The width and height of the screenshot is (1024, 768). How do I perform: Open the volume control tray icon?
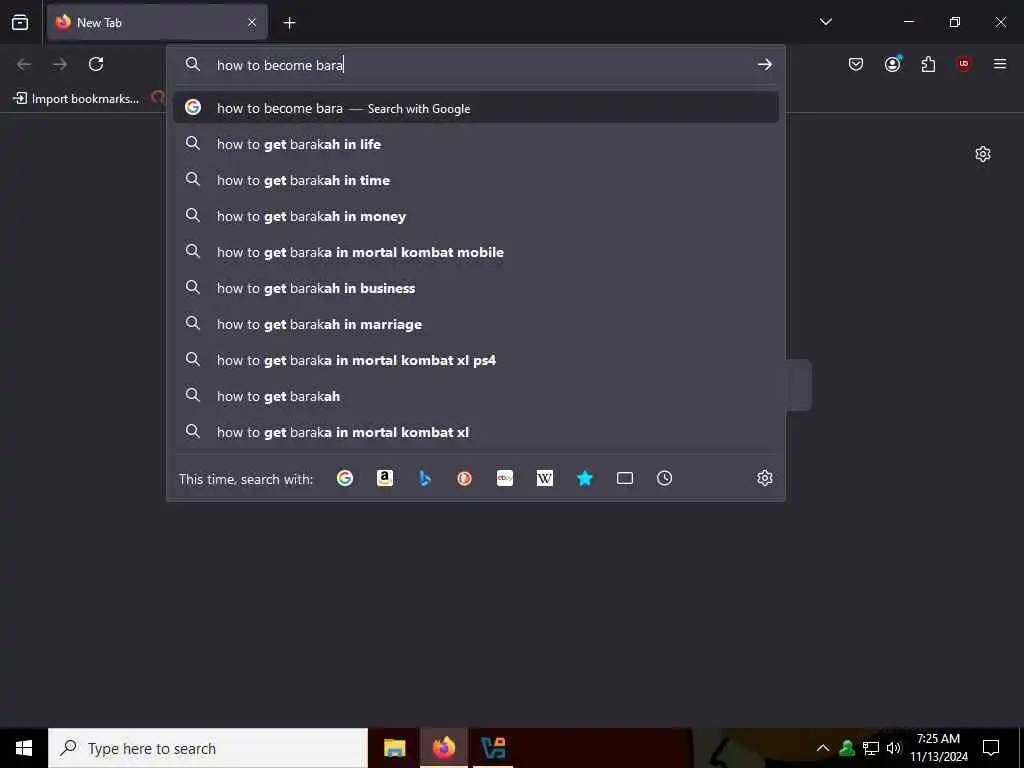tap(894, 748)
